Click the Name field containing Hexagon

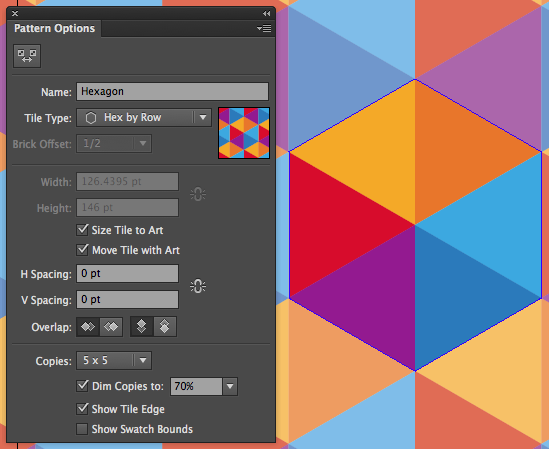point(173,91)
